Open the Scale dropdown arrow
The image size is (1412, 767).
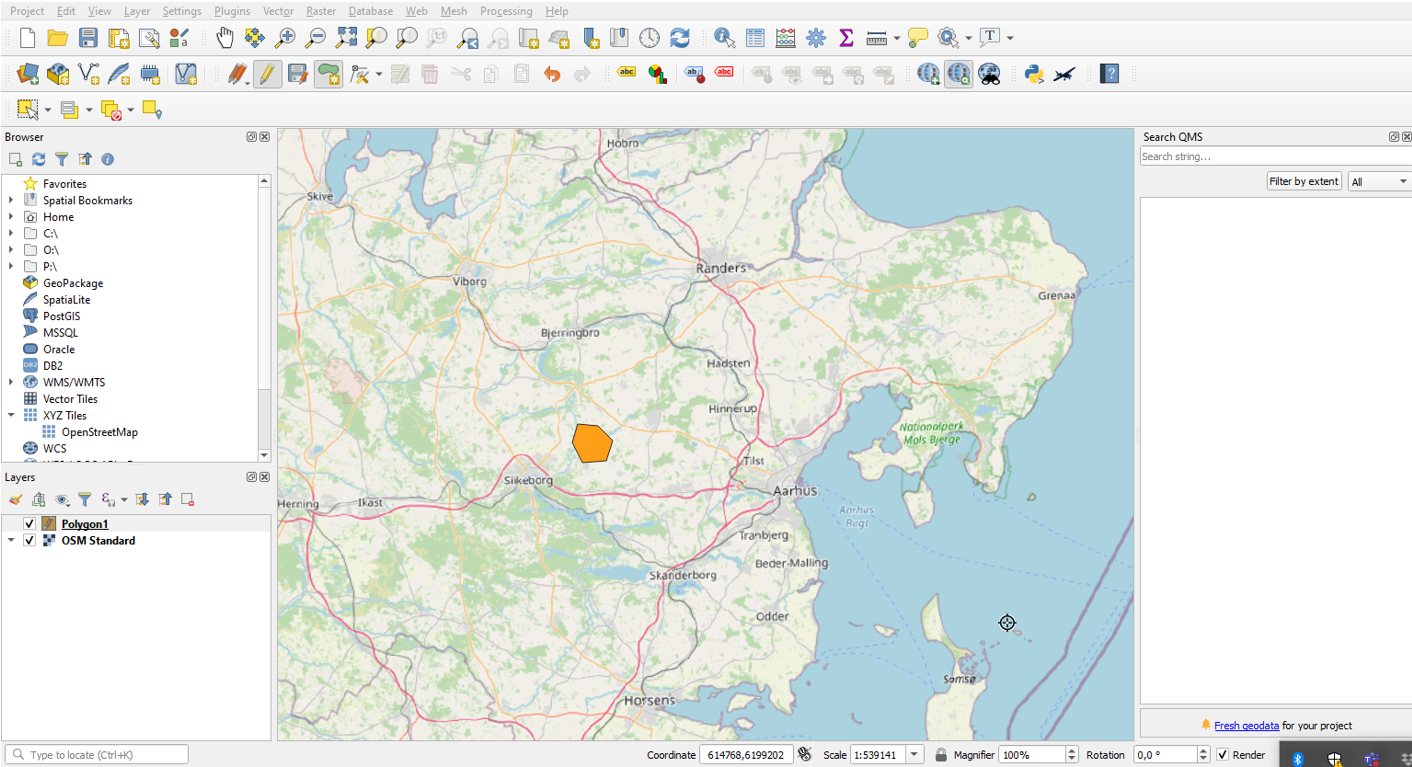tap(915, 755)
